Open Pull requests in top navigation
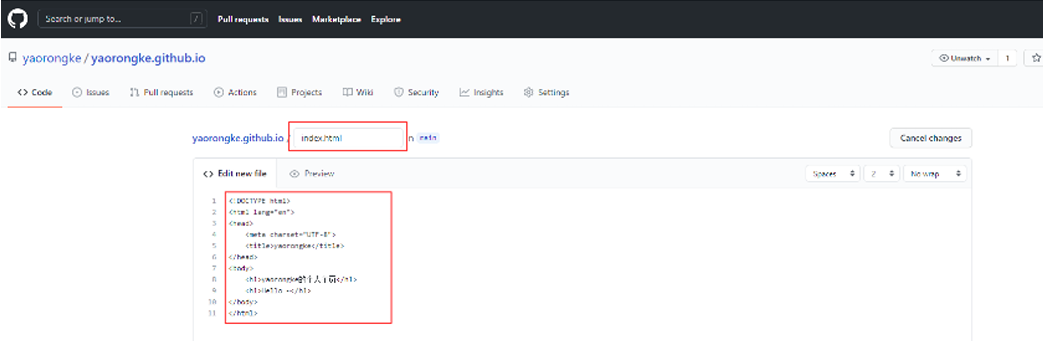The image size is (1043, 361). click(243, 19)
